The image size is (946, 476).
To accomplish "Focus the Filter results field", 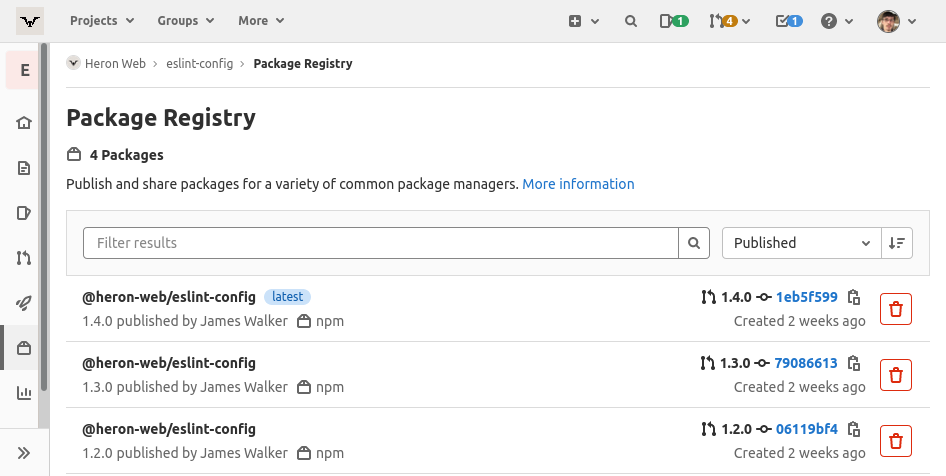I will click(381, 243).
